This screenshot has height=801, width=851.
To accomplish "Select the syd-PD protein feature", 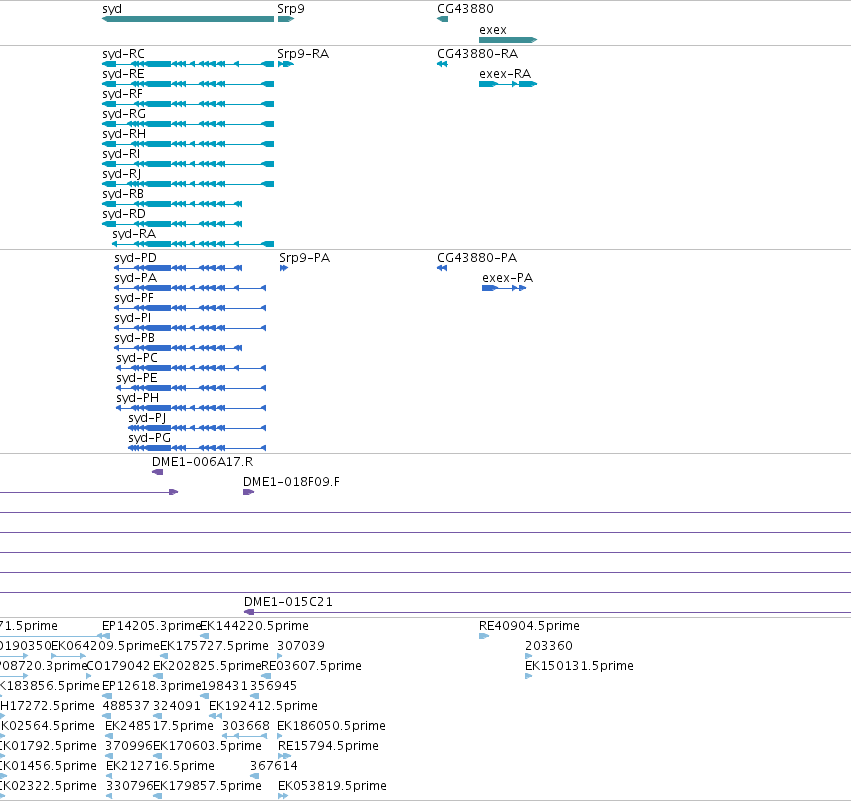I will [178, 268].
